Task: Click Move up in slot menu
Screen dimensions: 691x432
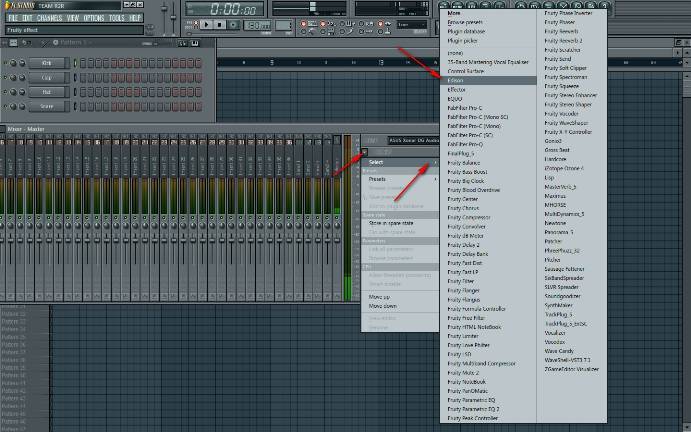Action: 400,297
